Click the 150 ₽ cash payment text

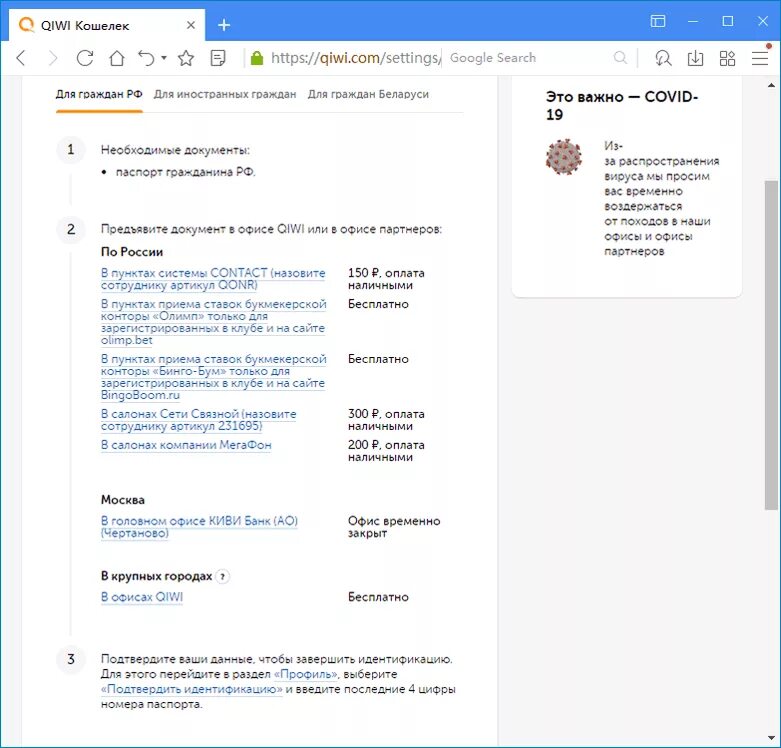click(x=386, y=279)
